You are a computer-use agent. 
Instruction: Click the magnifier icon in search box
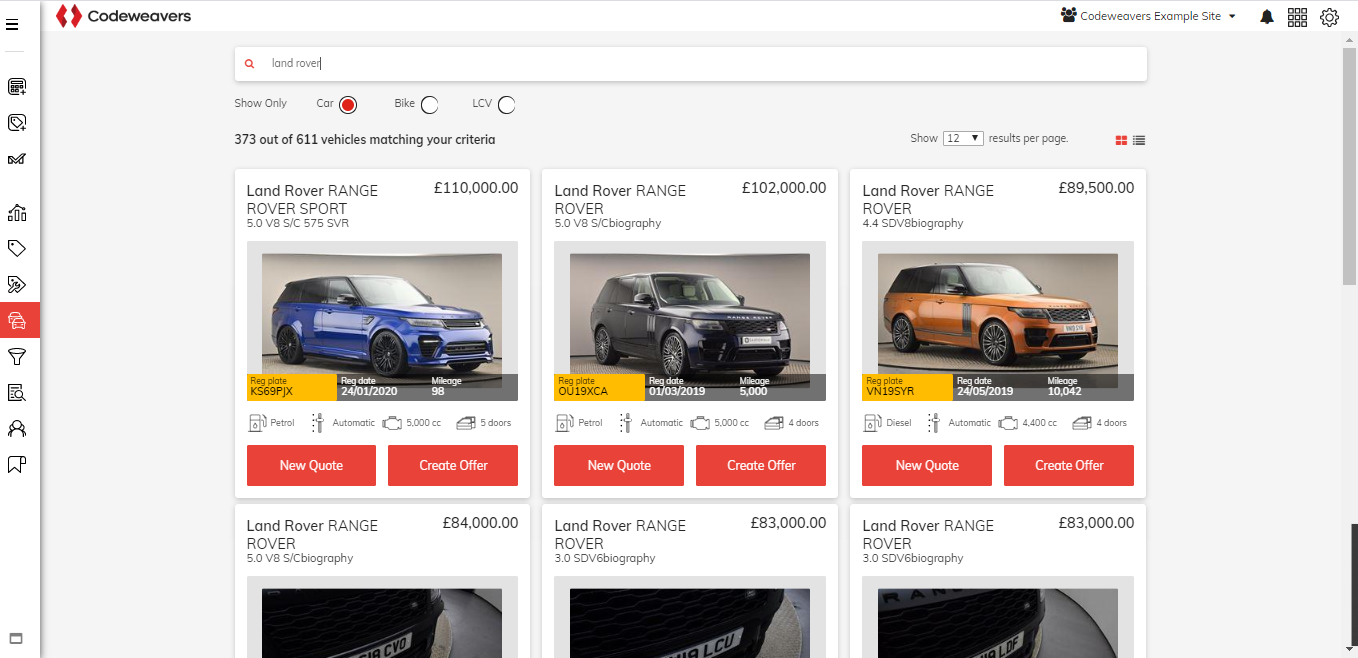tap(250, 63)
